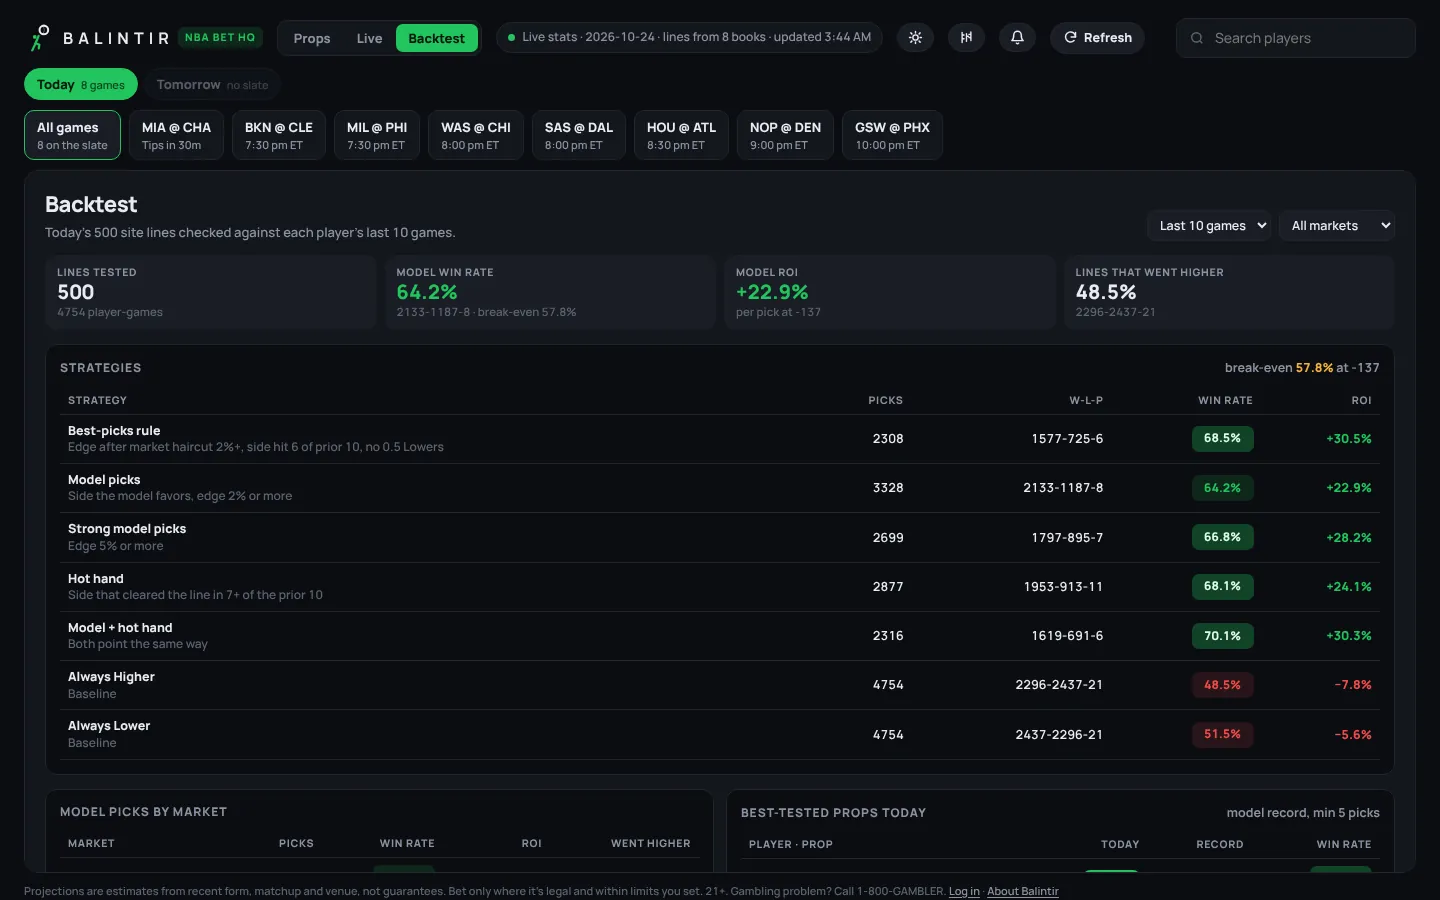Viewport: 1440px width, 900px height.
Task: Open the compare columns icon button
Action: tap(966, 38)
